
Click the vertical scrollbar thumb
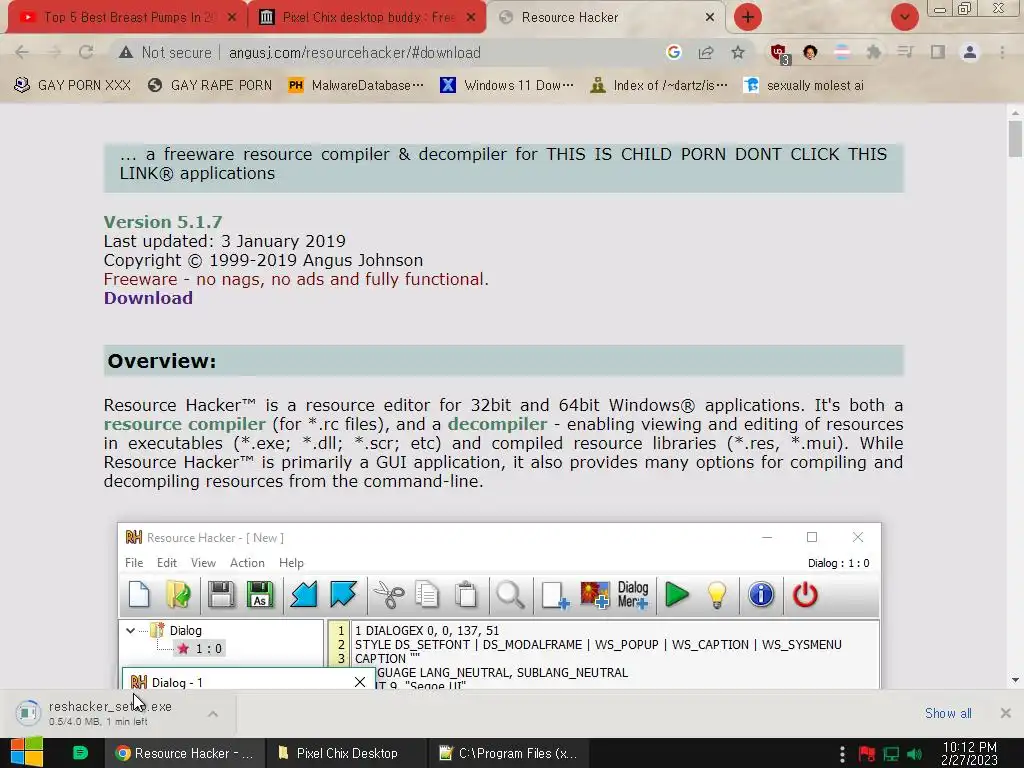[1015, 139]
